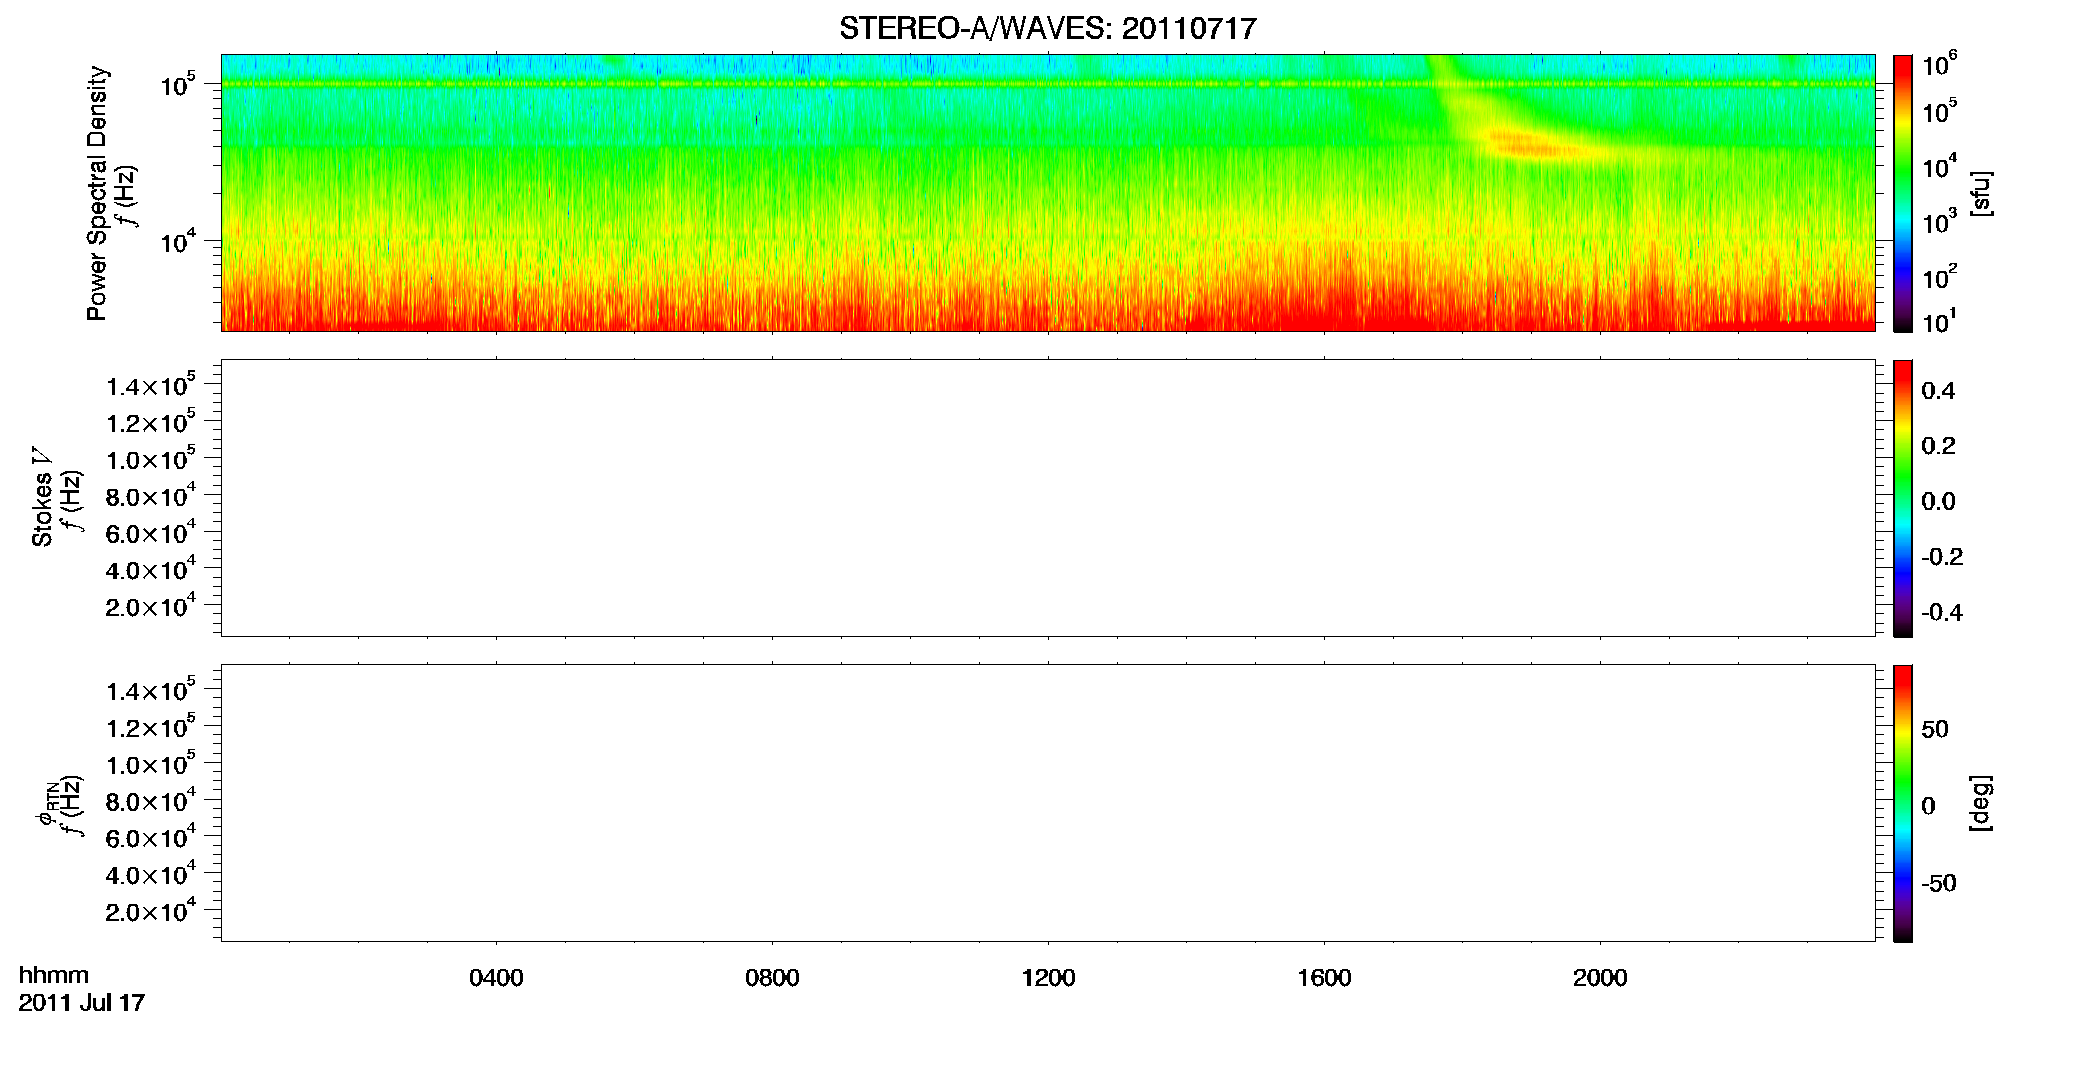Click the 1200 time axis label
Image resolution: width=2096 pixels, height=1080 pixels.
[x=1048, y=978]
